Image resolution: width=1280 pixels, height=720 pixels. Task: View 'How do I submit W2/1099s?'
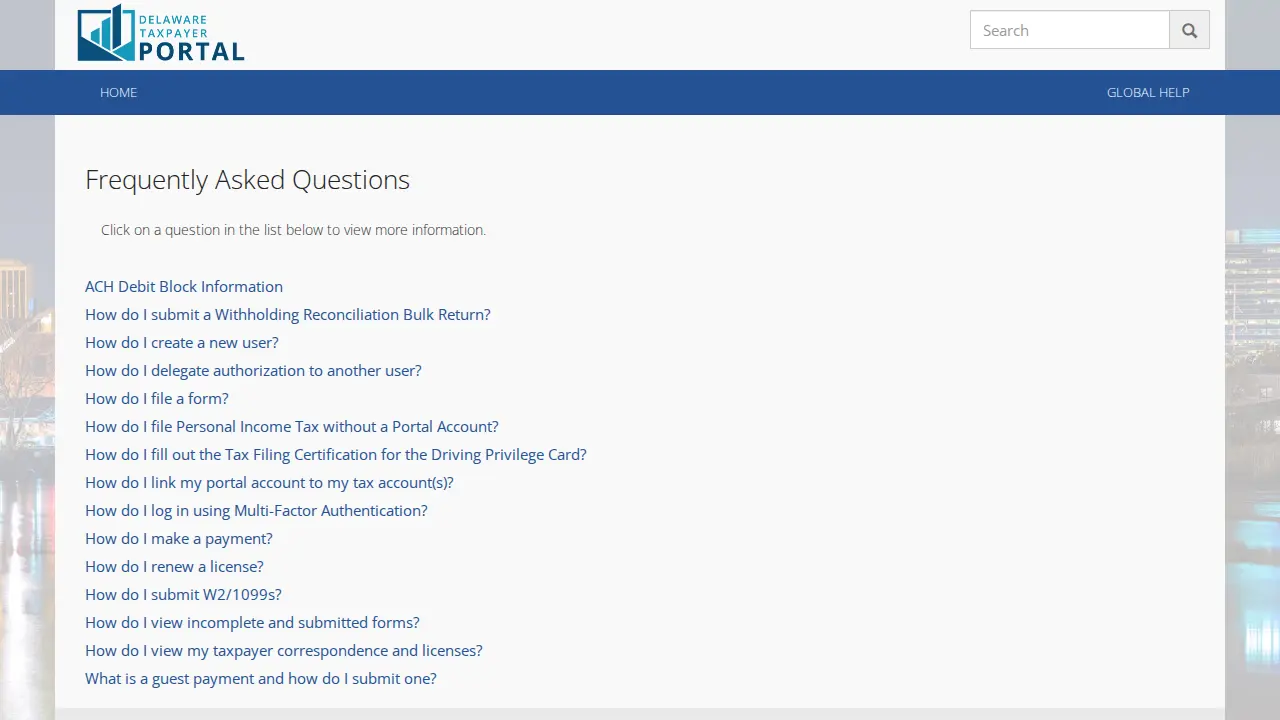tap(183, 594)
